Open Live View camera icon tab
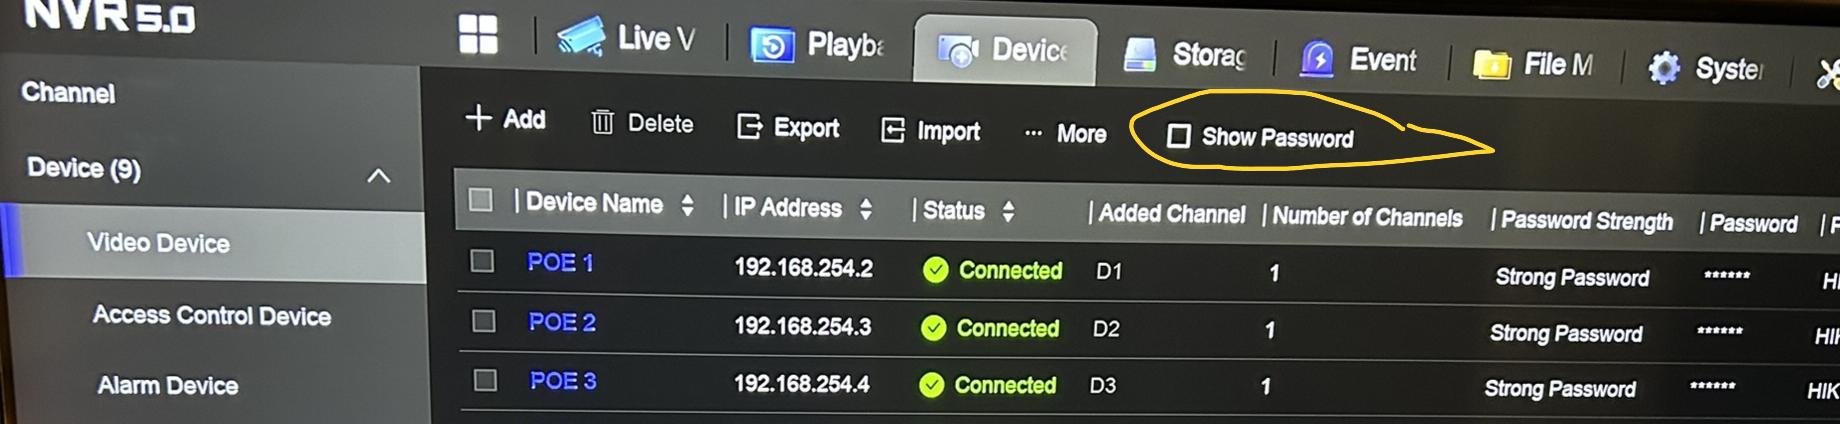1840x424 pixels. tap(581, 38)
